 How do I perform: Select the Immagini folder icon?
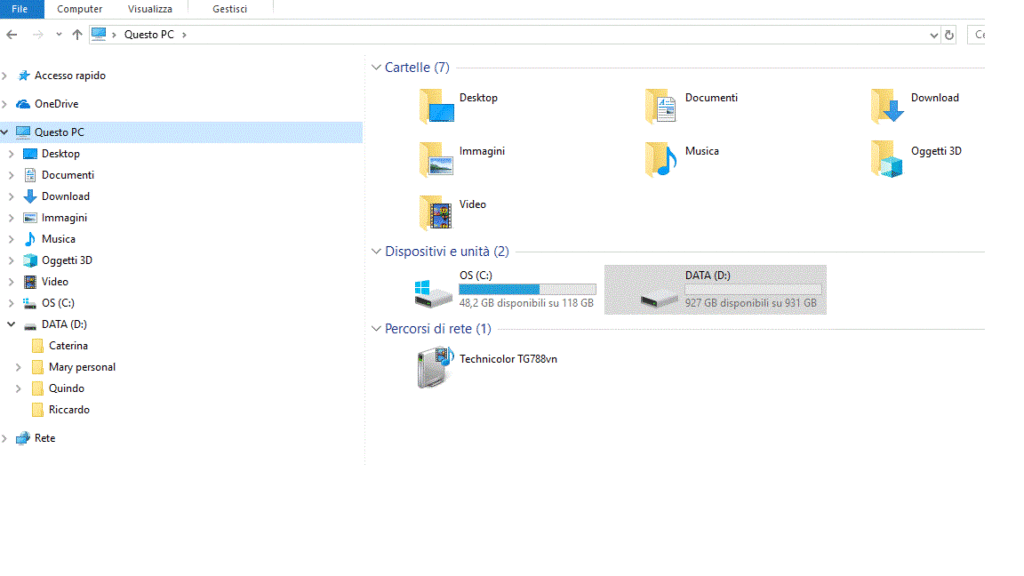pos(436,160)
